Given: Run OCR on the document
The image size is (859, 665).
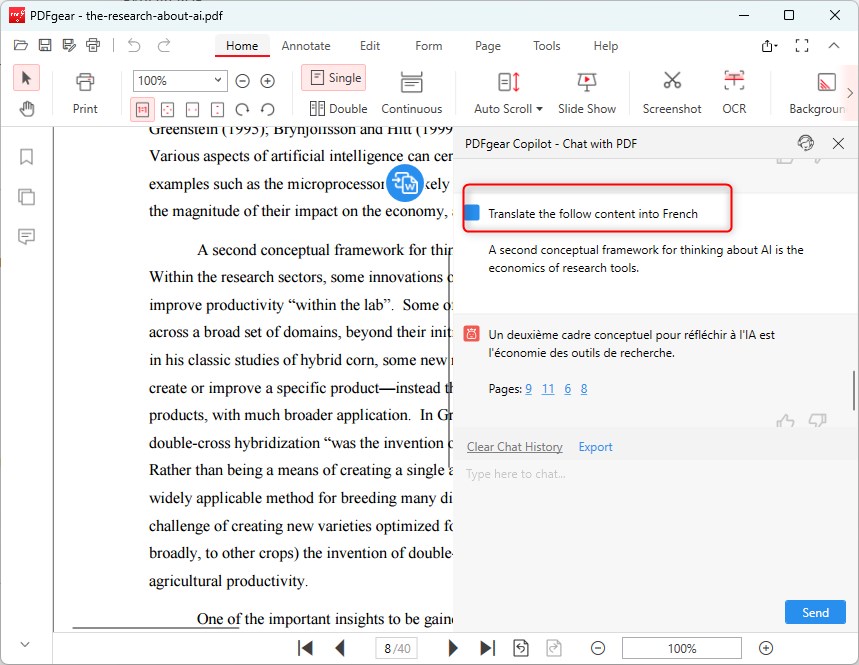Looking at the screenshot, I should coord(734,90).
